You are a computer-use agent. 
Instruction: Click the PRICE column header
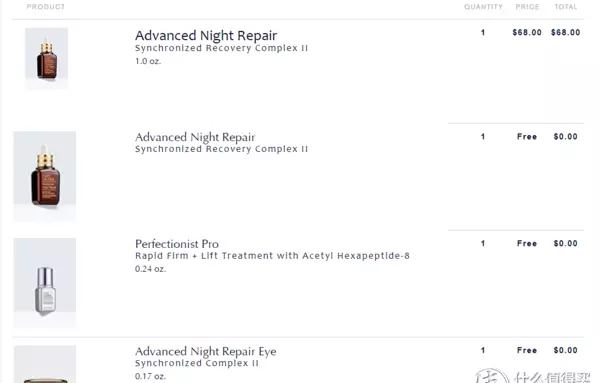(527, 7)
